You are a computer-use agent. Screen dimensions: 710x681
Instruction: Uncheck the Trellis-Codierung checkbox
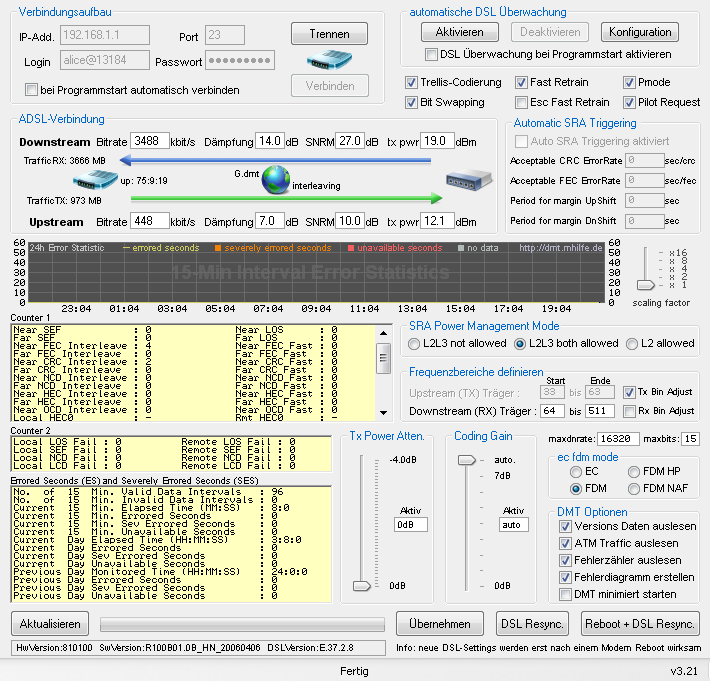tap(412, 82)
